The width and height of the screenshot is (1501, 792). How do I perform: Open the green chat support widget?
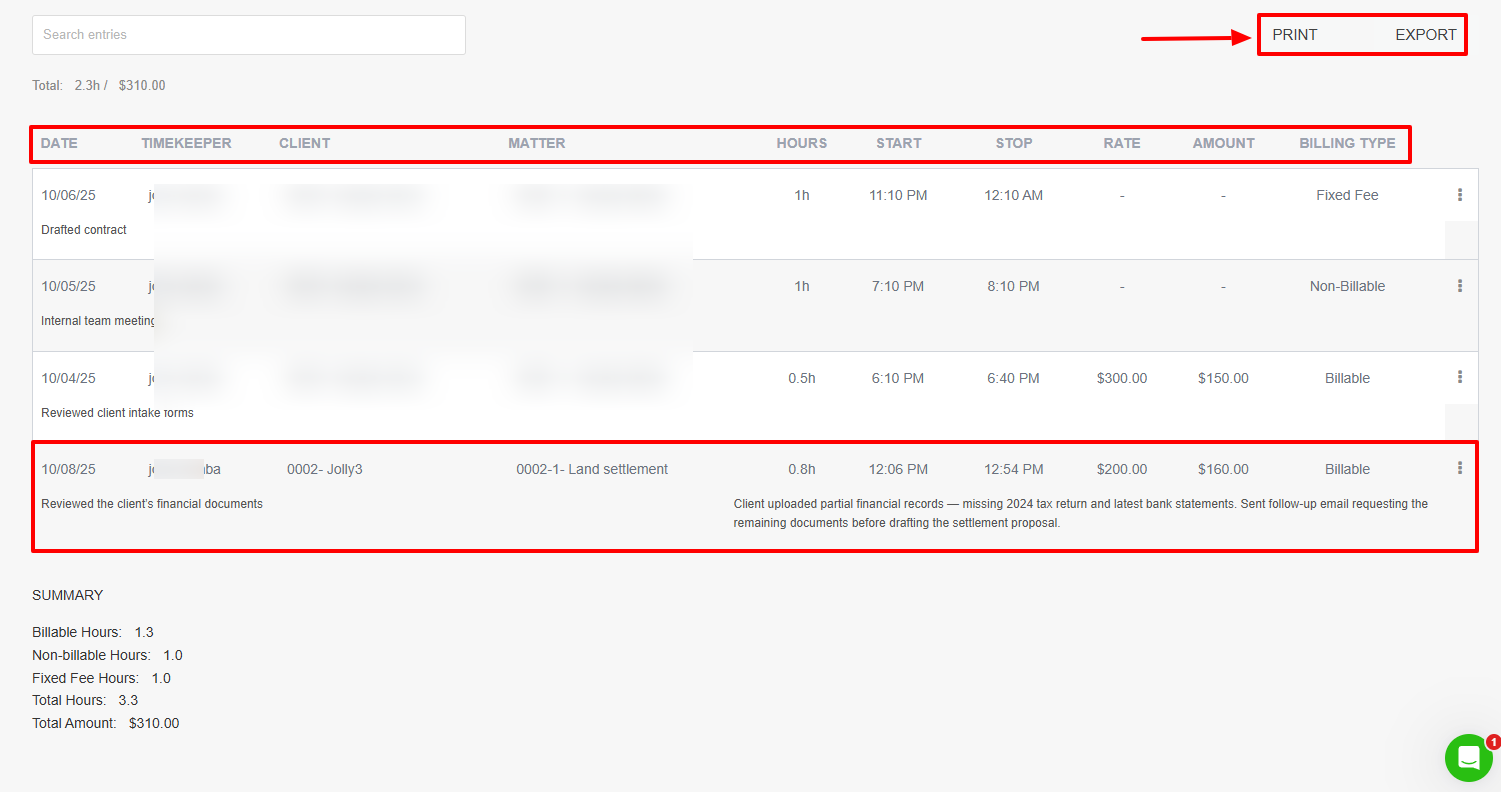click(1468, 758)
